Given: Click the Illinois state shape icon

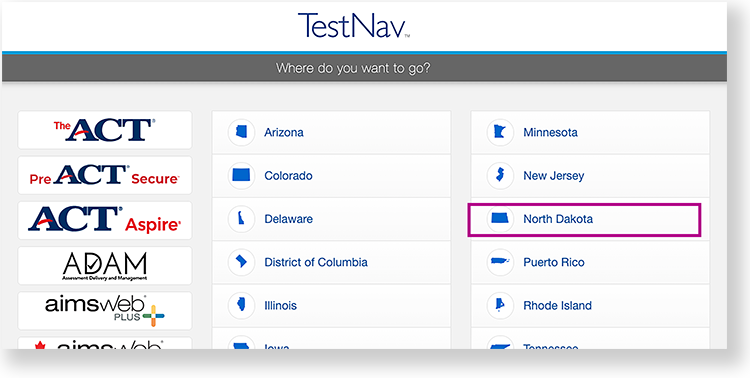Looking at the screenshot, I should (242, 305).
